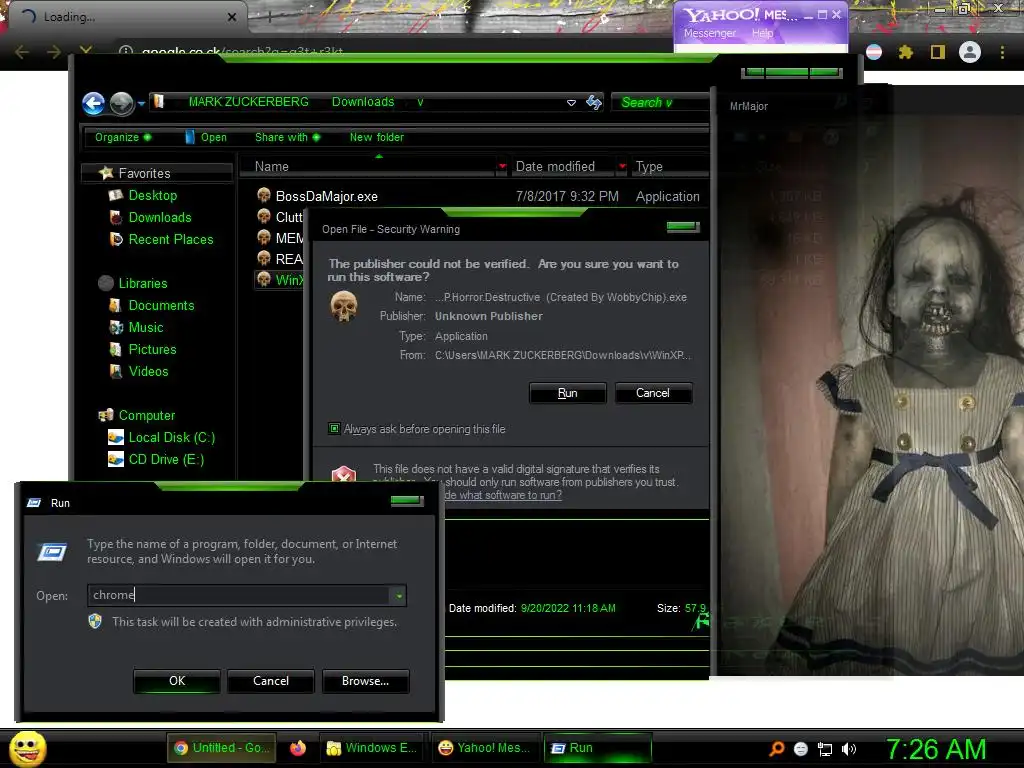Open Recent Places in sidebar

click(x=170, y=240)
